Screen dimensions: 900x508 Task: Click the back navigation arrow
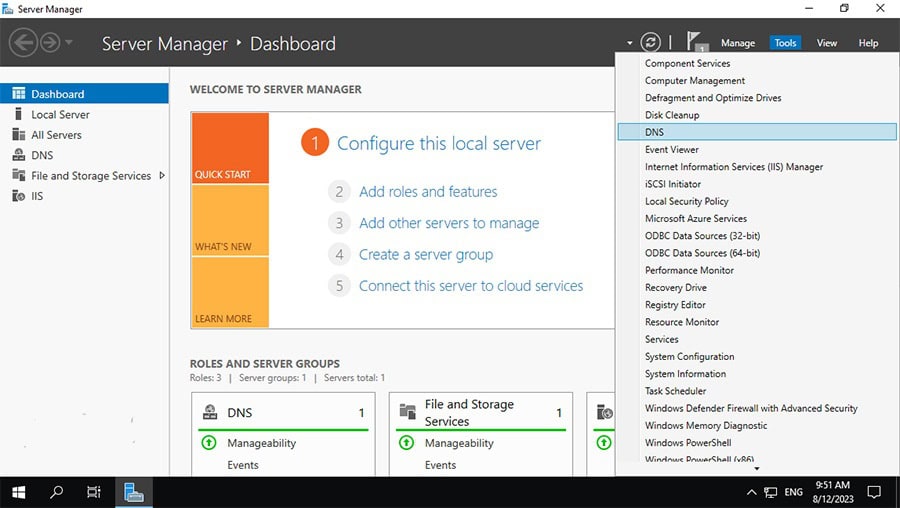24,42
